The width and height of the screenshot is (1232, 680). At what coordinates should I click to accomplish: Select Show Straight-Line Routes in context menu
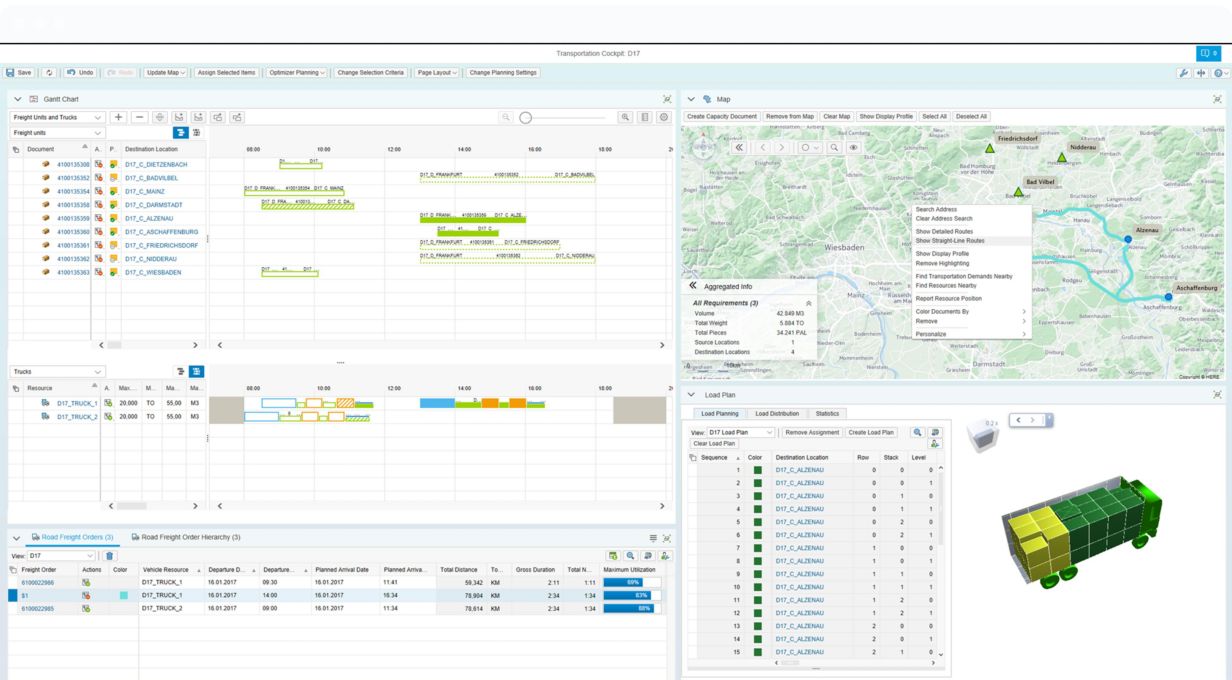tap(950, 241)
